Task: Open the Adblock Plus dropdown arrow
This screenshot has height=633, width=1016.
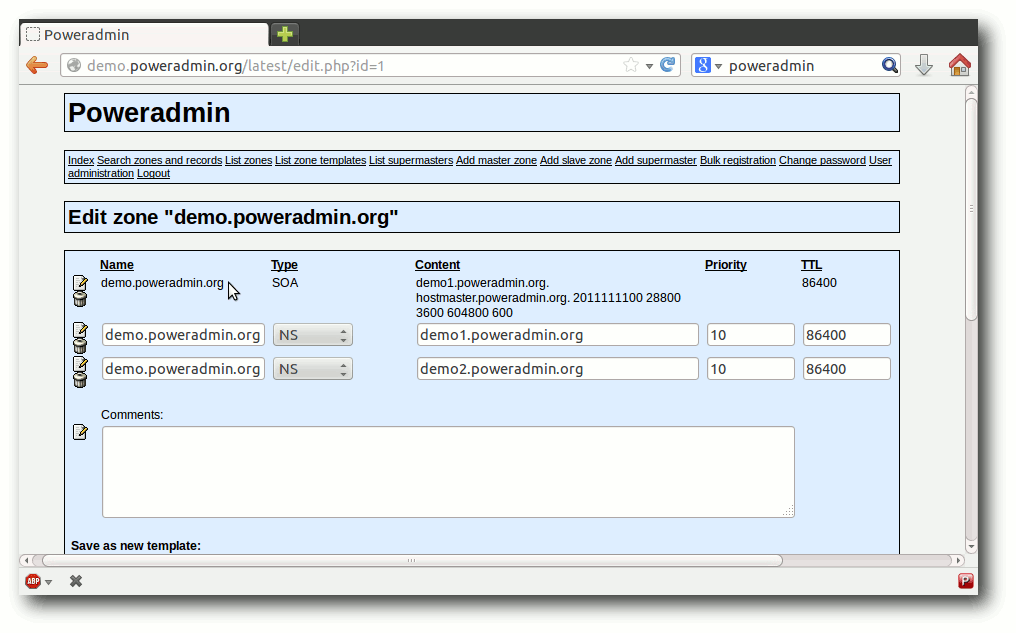Action: [x=49, y=582]
